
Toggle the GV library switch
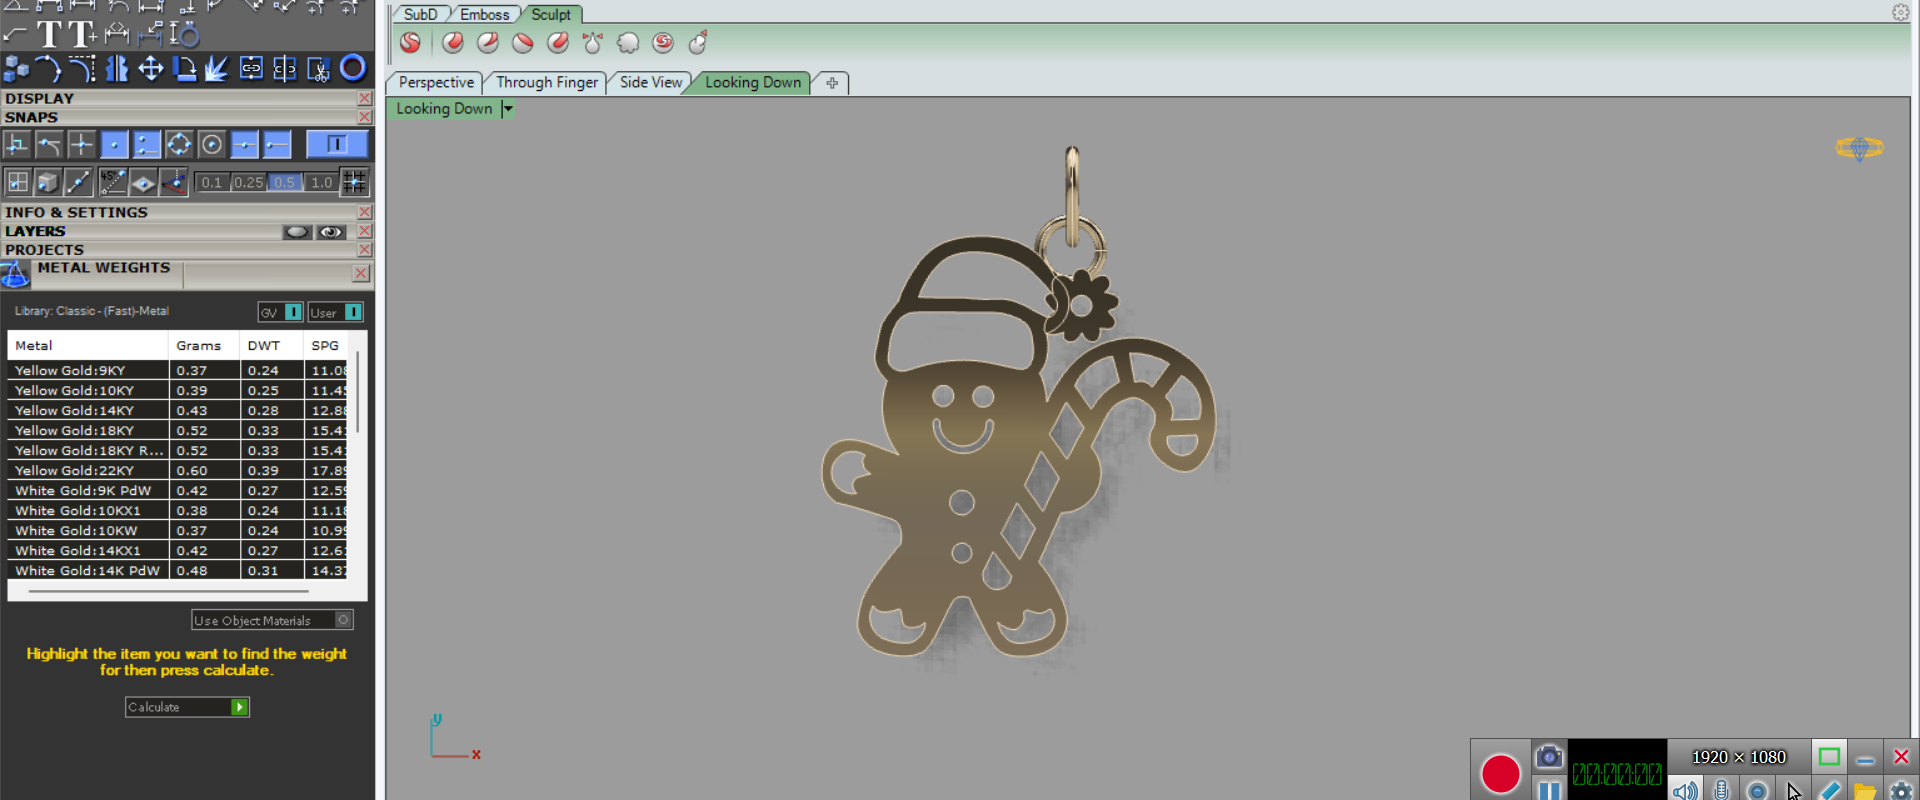click(x=292, y=312)
